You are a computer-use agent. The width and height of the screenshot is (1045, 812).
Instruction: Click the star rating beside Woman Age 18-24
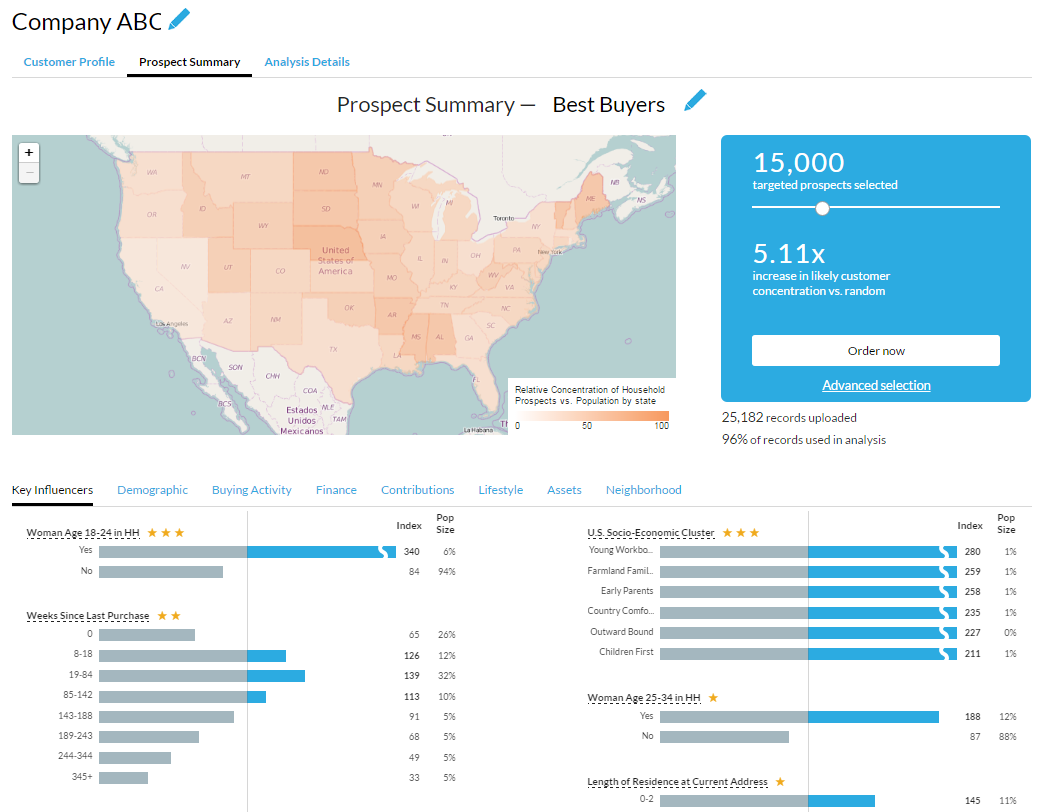click(x=165, y=533)
